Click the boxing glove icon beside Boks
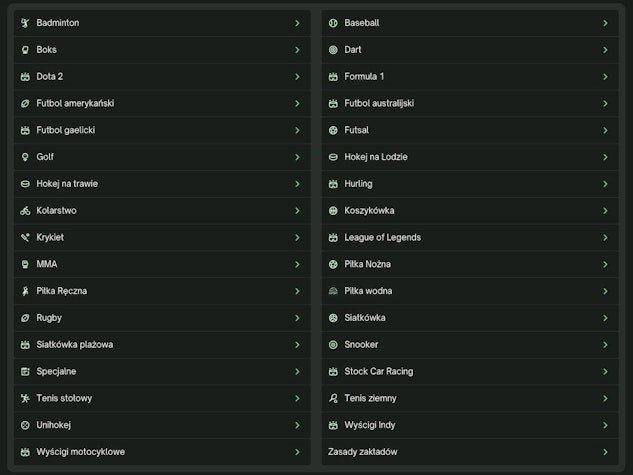The height and width of the screenshot is (475, 633). coord(25,49)
